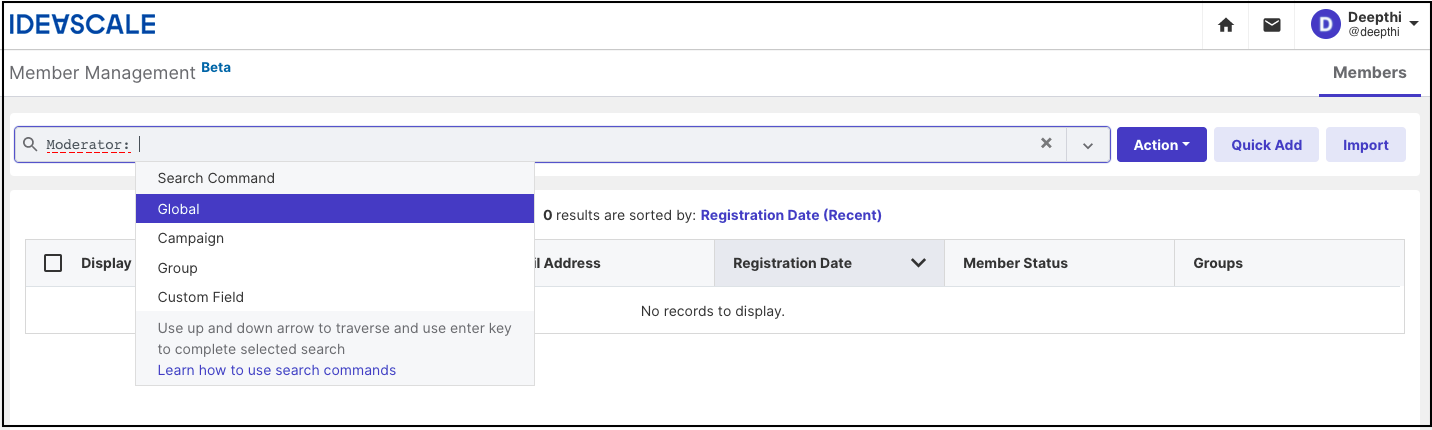Click the magnifier search icon
1432x430 pixels.
pos(31,145)
